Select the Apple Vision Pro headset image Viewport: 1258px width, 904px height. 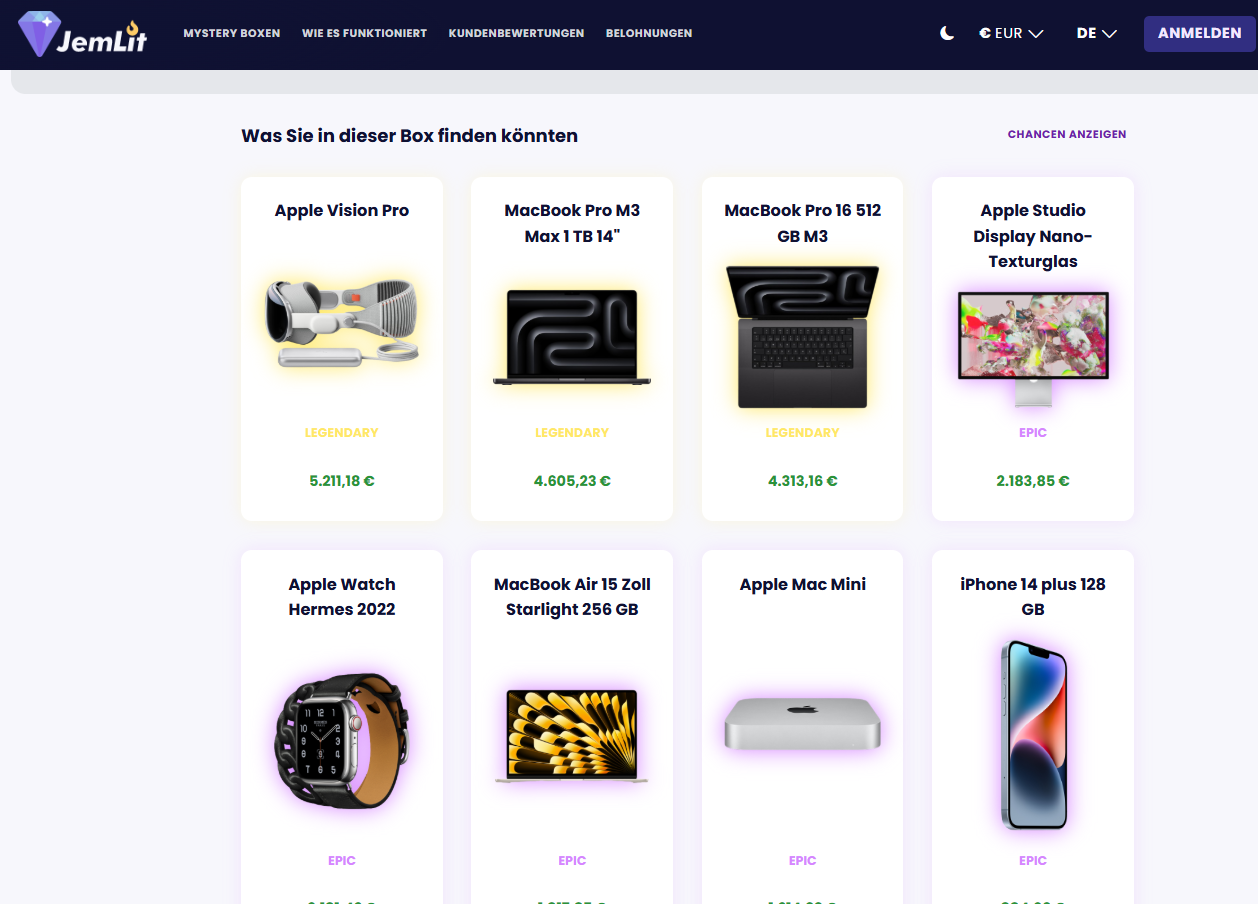click(x=342, y=323)
